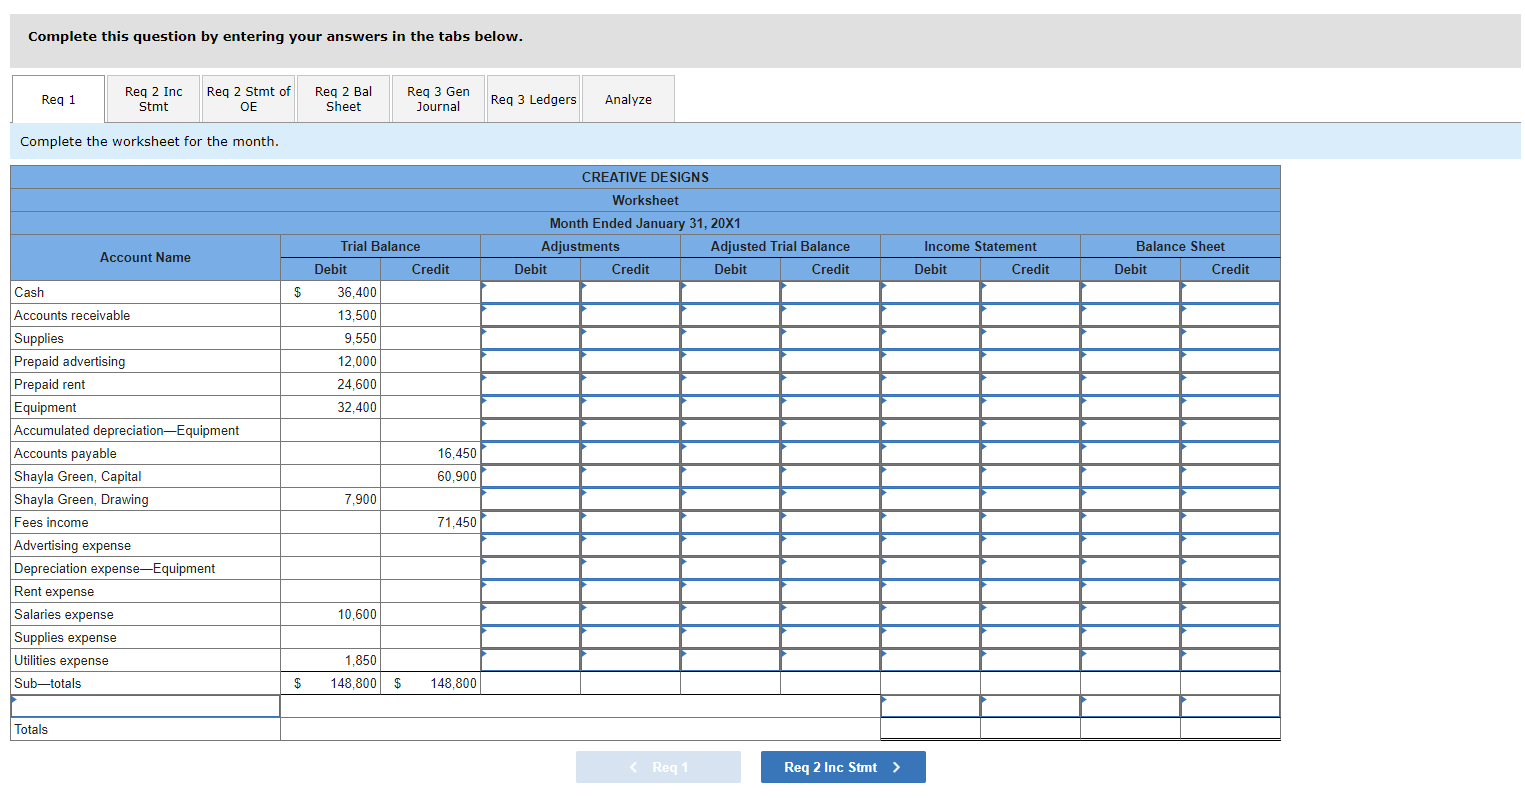Image resolution: width=1525 pixels, height=798 pixels.
Task: Select Utilities expense Income Statement Debit cell
Action: click(930, 660)
